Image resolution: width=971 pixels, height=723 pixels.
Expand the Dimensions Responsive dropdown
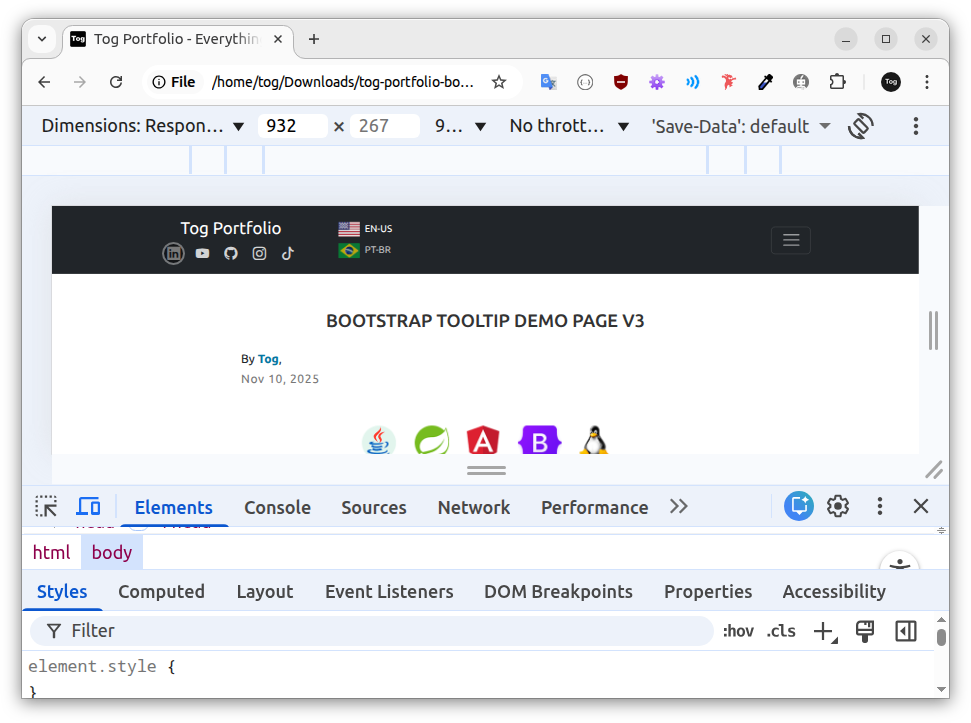pyautogui.click(x=143, y=126)
